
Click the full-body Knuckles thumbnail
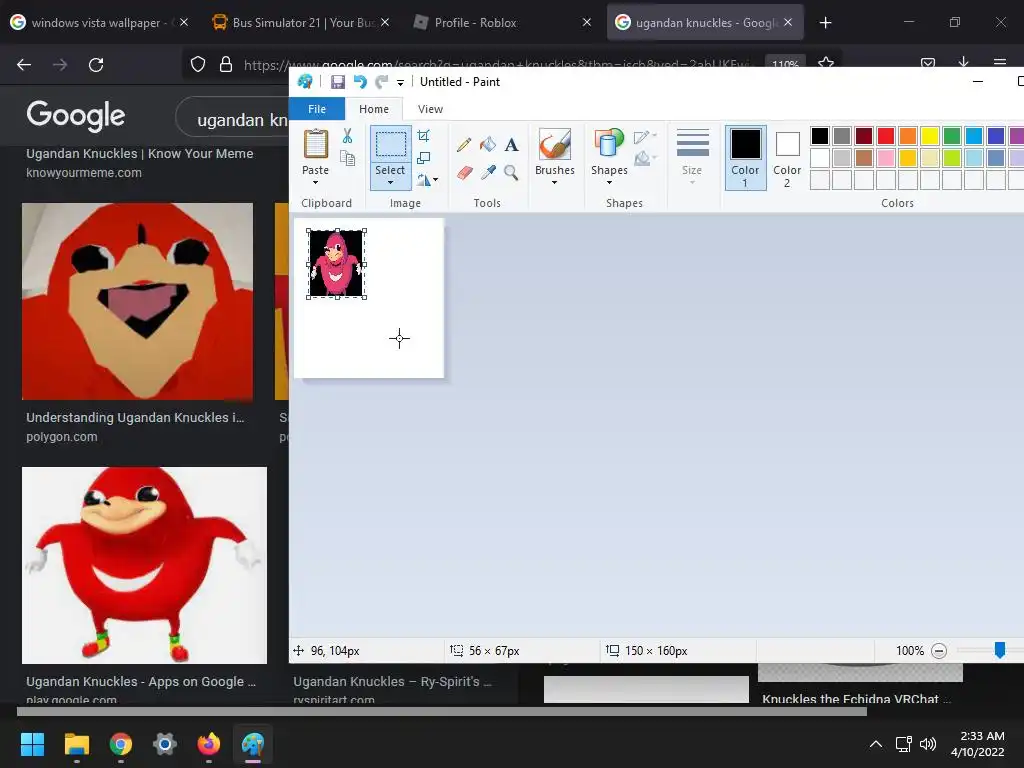144,565
